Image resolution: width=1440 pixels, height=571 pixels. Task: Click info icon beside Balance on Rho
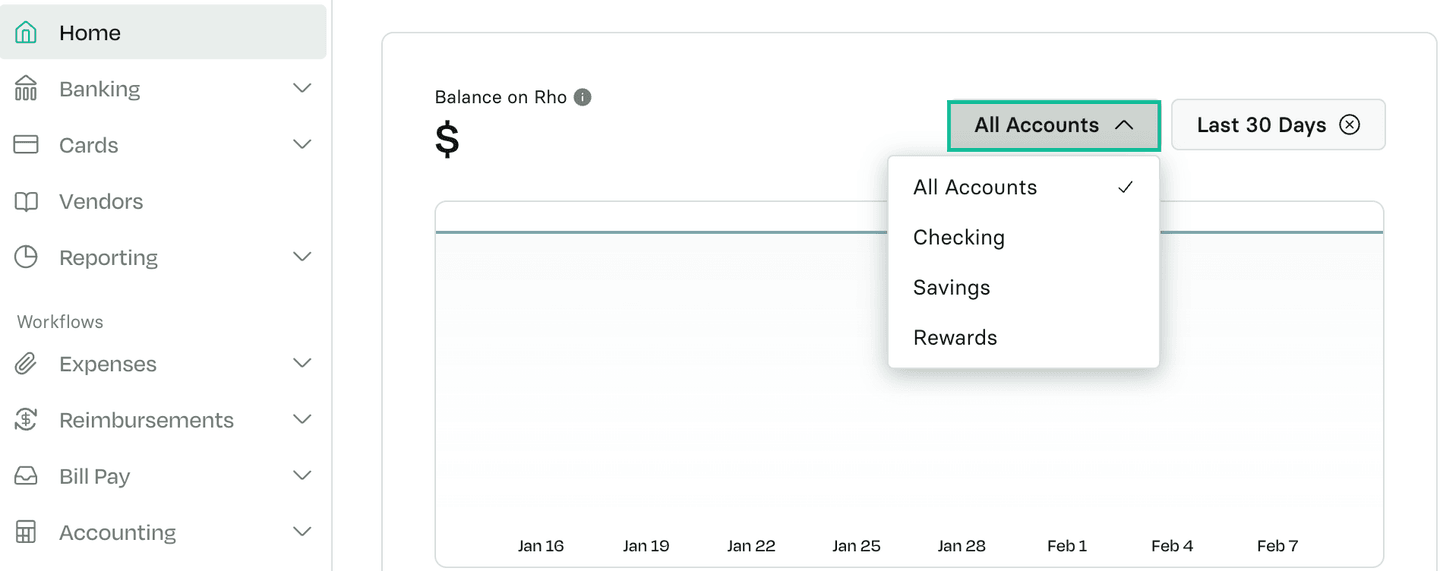click(x=583, y=97)
